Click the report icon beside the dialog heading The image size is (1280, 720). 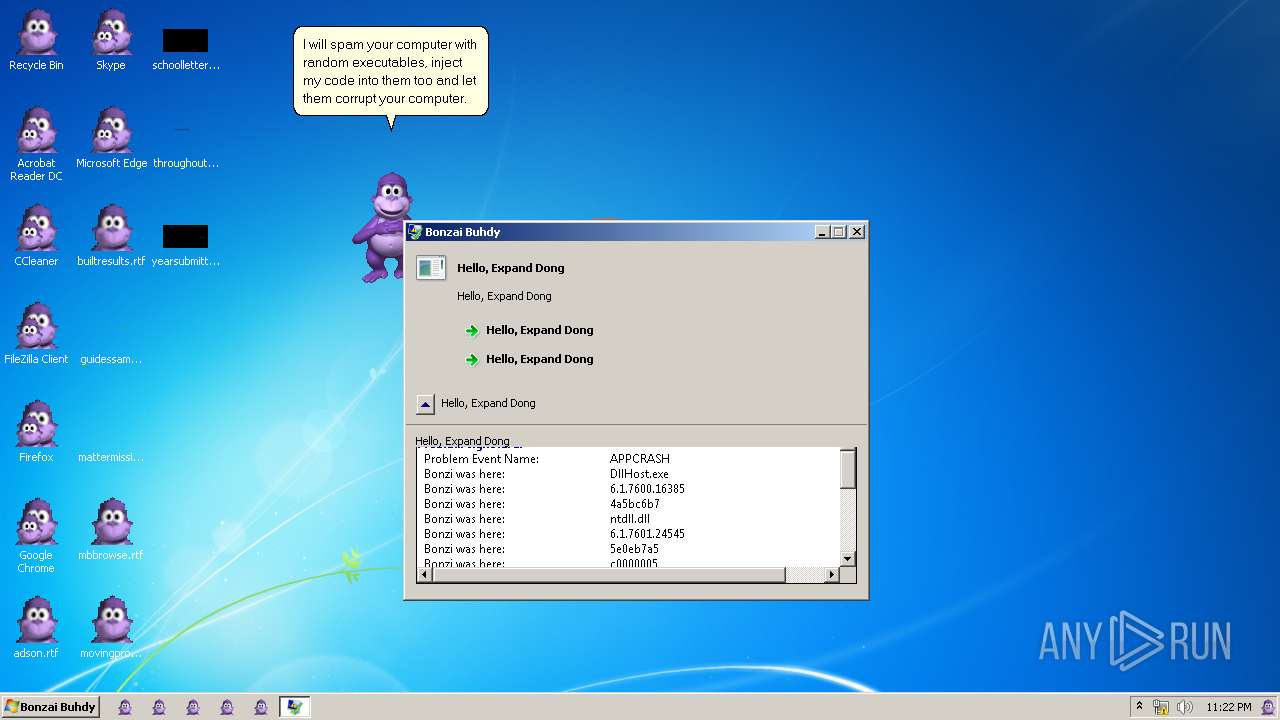[431, 267]
